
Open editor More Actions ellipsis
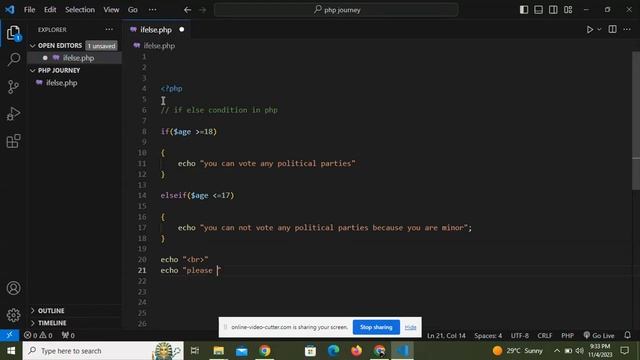click(627, 29)
